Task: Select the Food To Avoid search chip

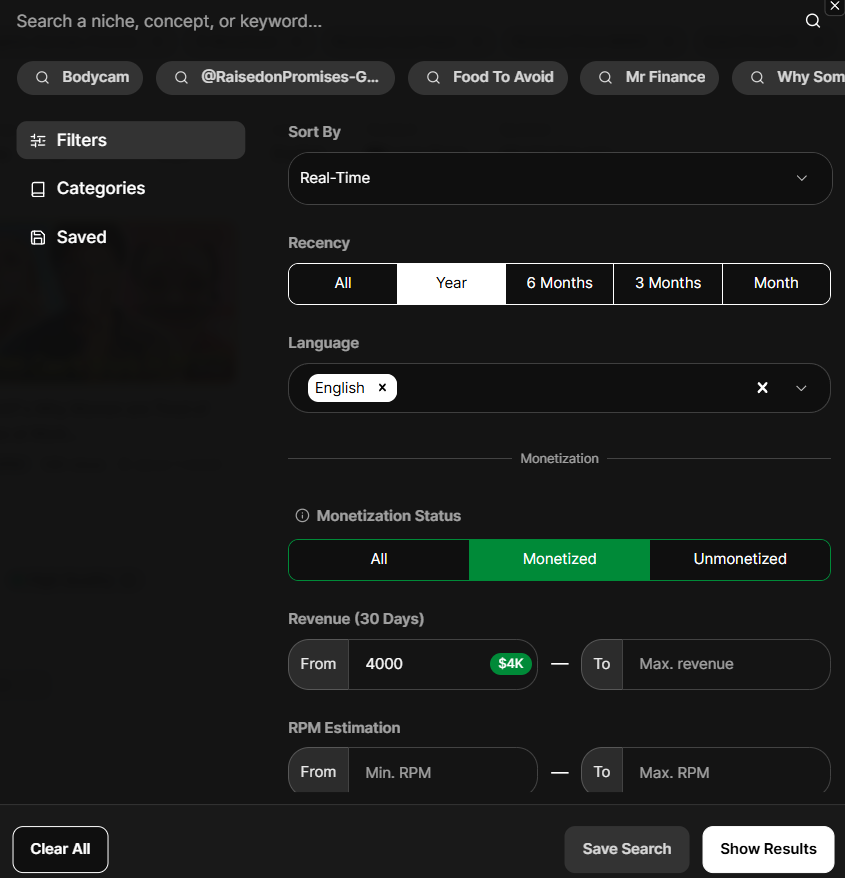Action: 488,77
